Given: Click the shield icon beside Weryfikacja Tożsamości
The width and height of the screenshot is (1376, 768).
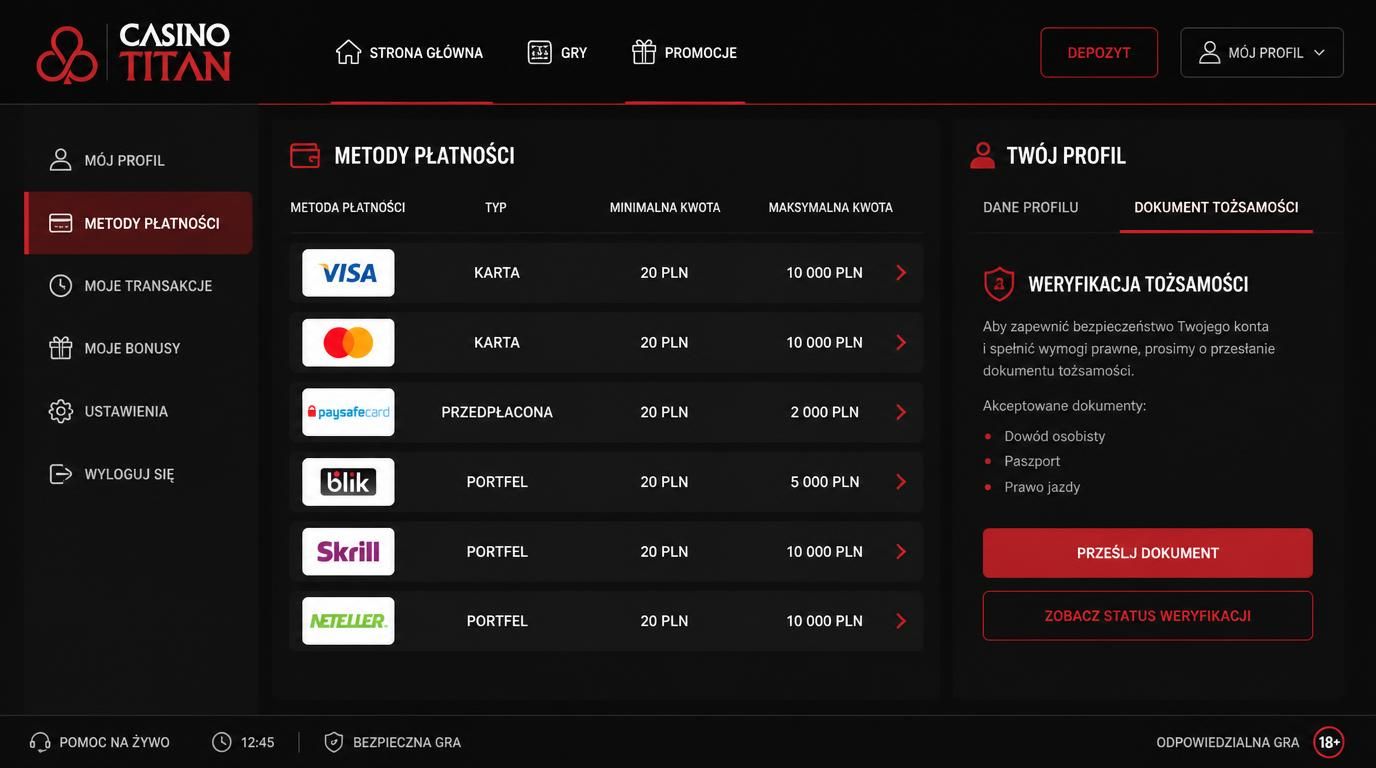Looking at the screenshot, I should (999, 284).
